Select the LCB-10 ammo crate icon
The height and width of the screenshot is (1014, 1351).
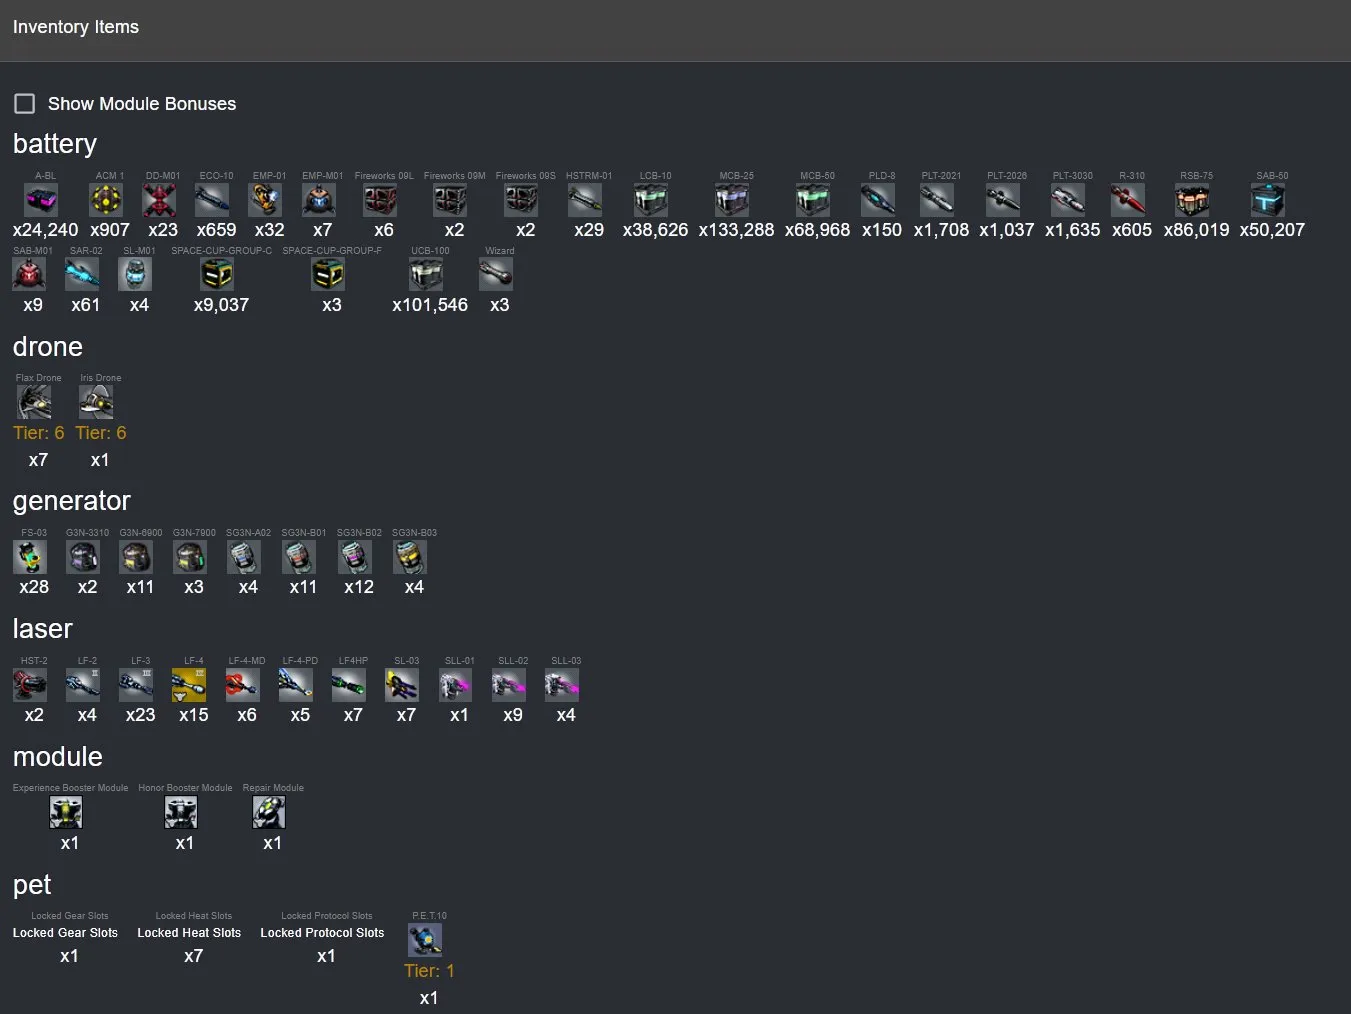coord(652,200)
